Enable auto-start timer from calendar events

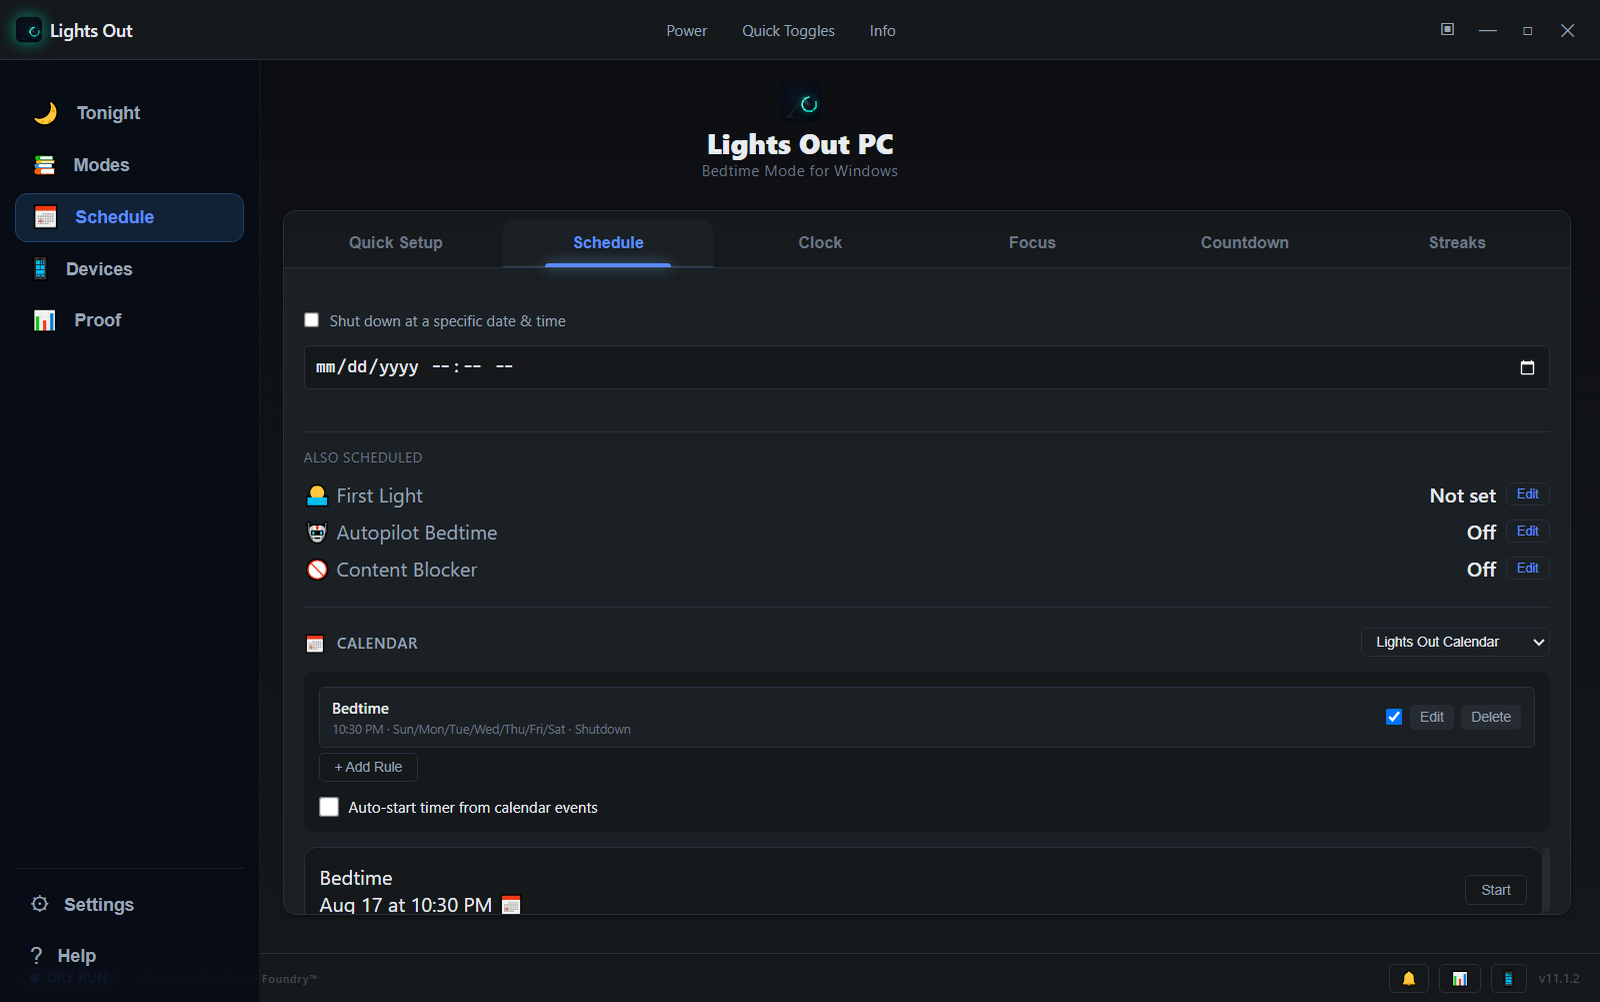click(329, 807)
